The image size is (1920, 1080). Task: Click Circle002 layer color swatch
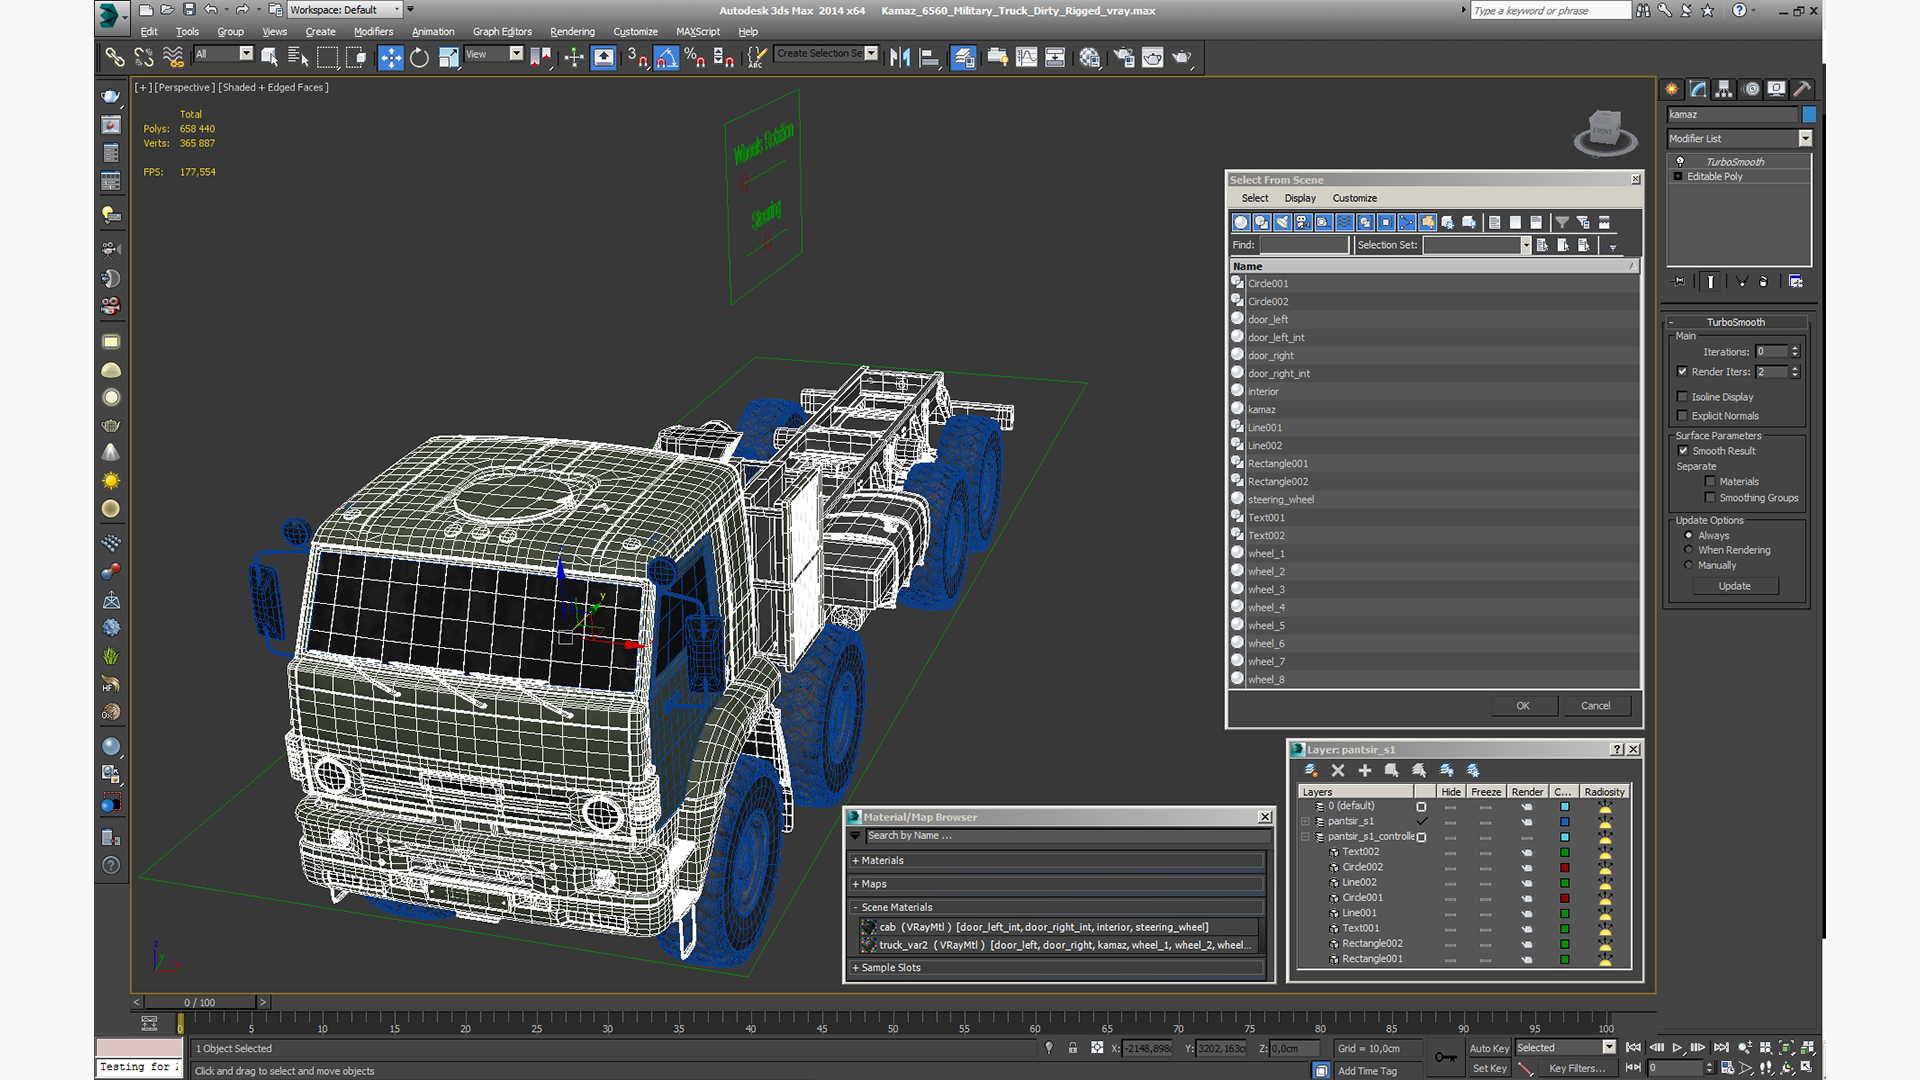(1565, 867)
